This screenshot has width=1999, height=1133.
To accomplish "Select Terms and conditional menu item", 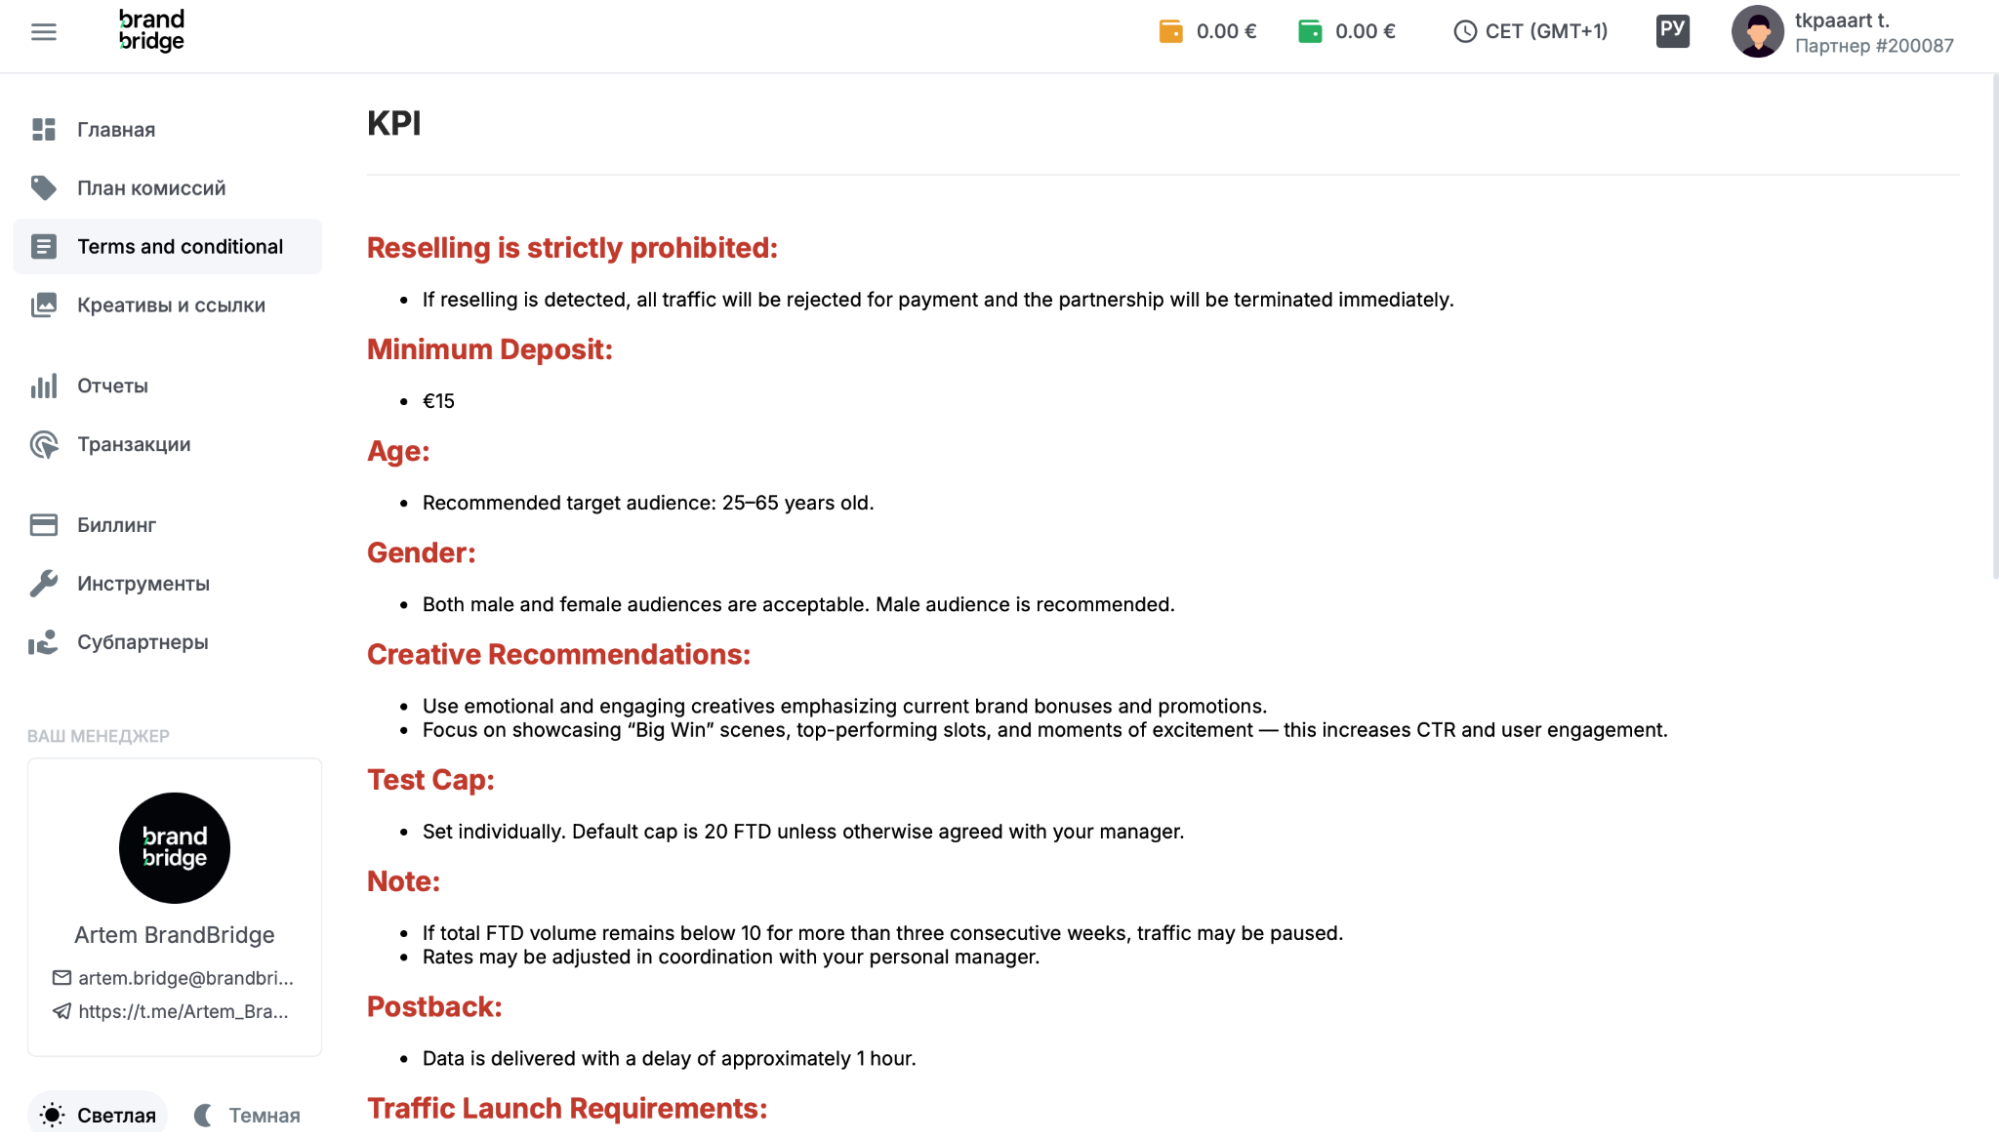I will pos(168,246).
